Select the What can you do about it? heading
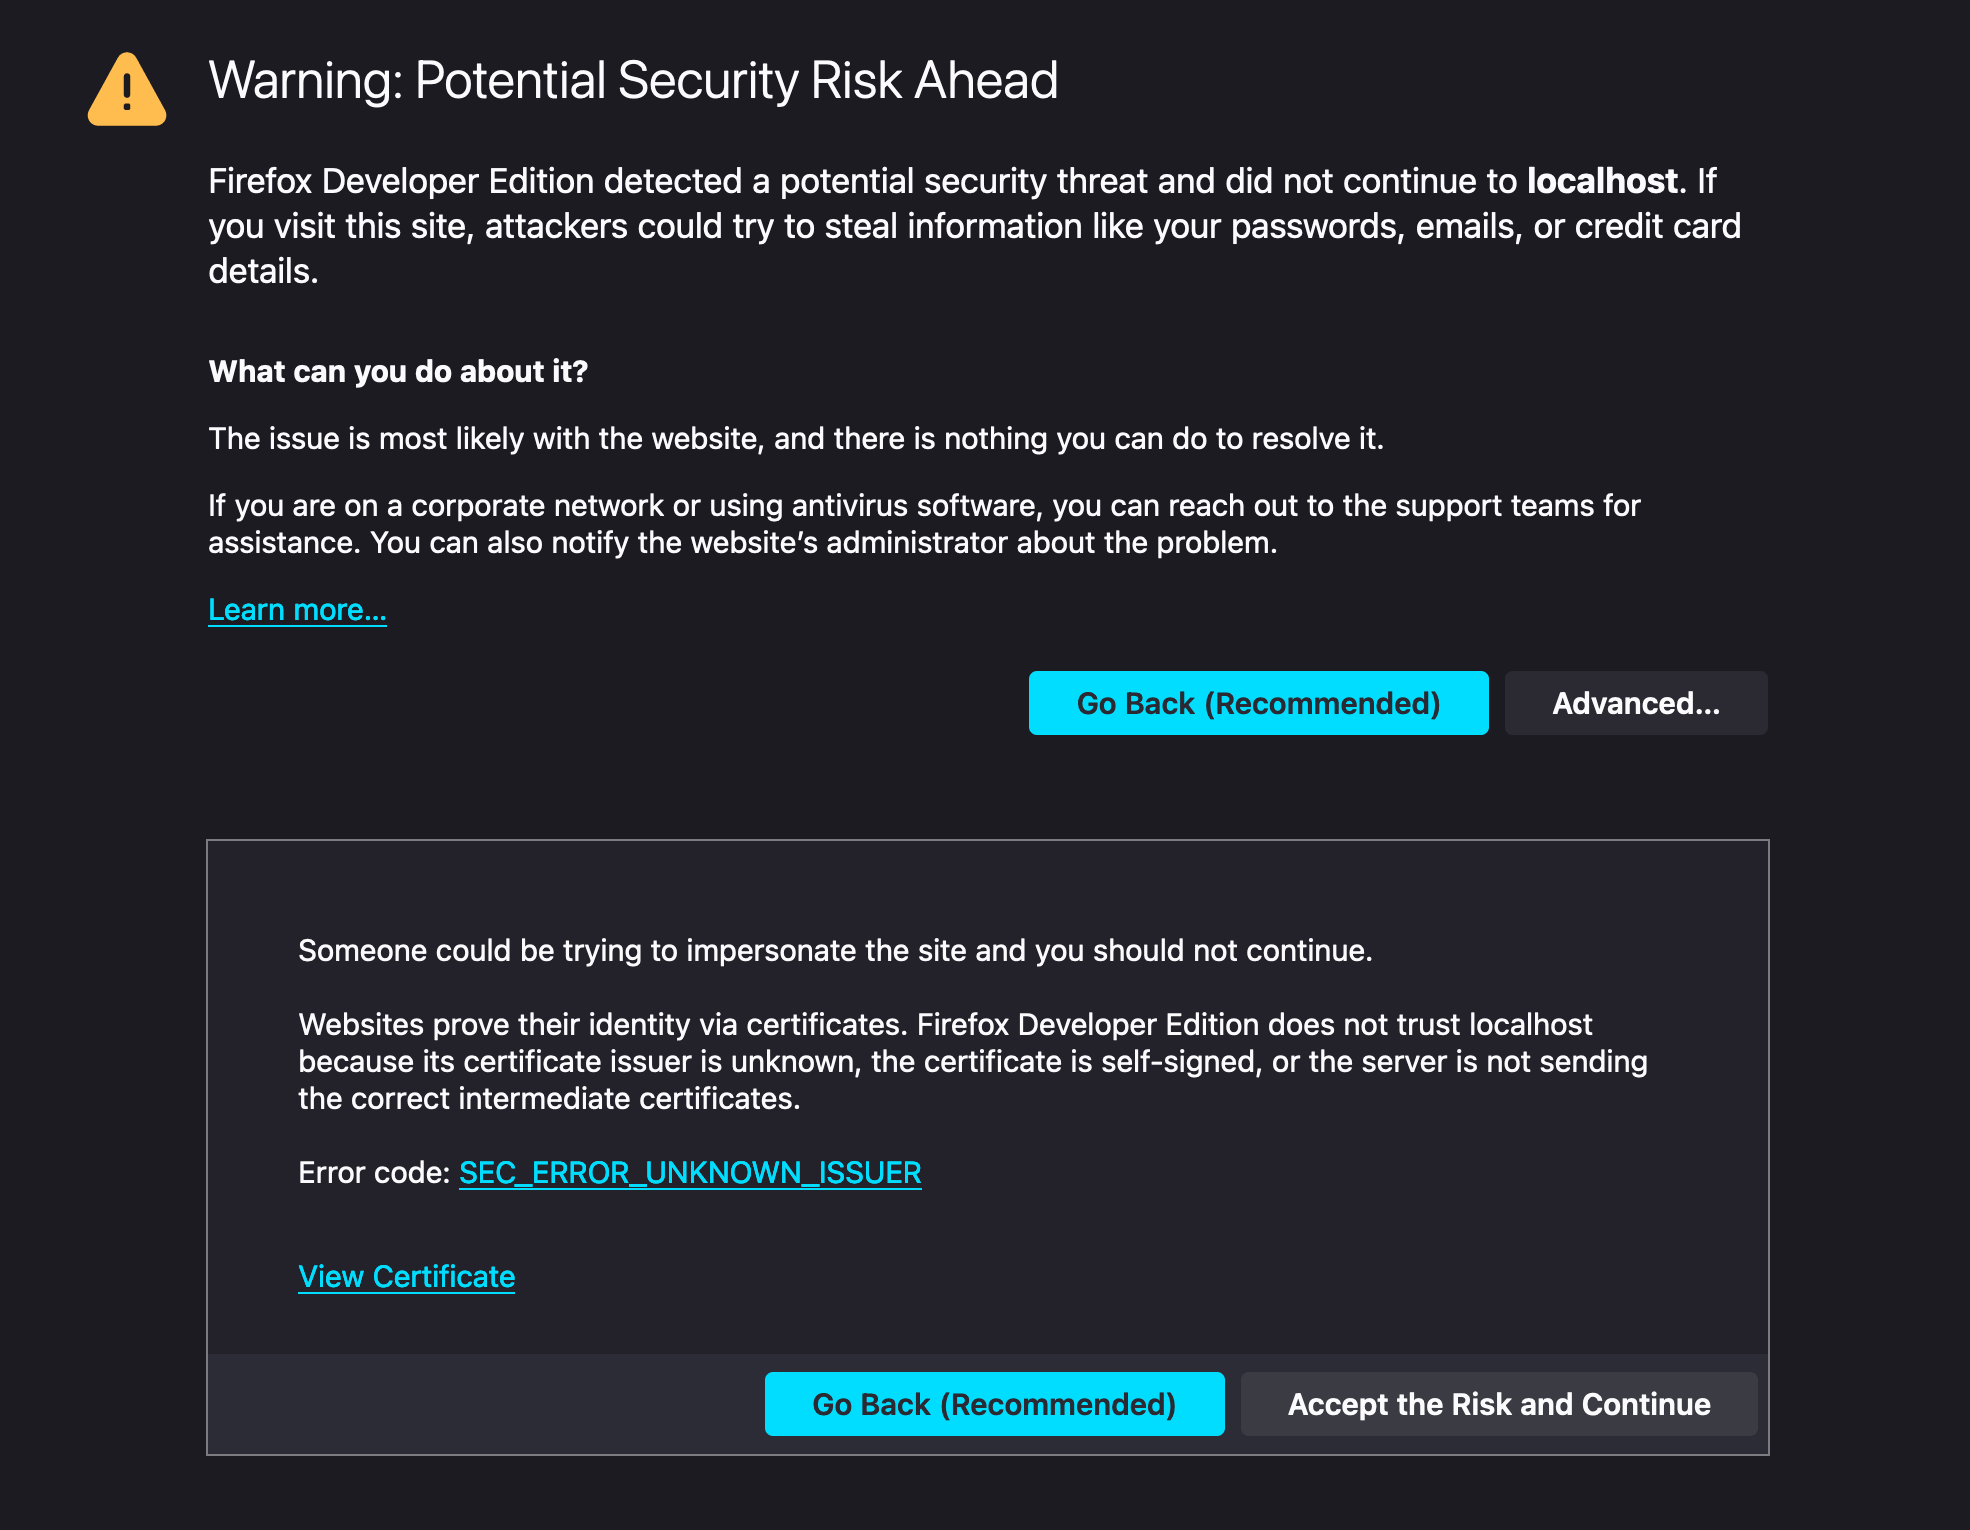The width and height of the screenshot is (1970, 1530). [x=398, y=371]
